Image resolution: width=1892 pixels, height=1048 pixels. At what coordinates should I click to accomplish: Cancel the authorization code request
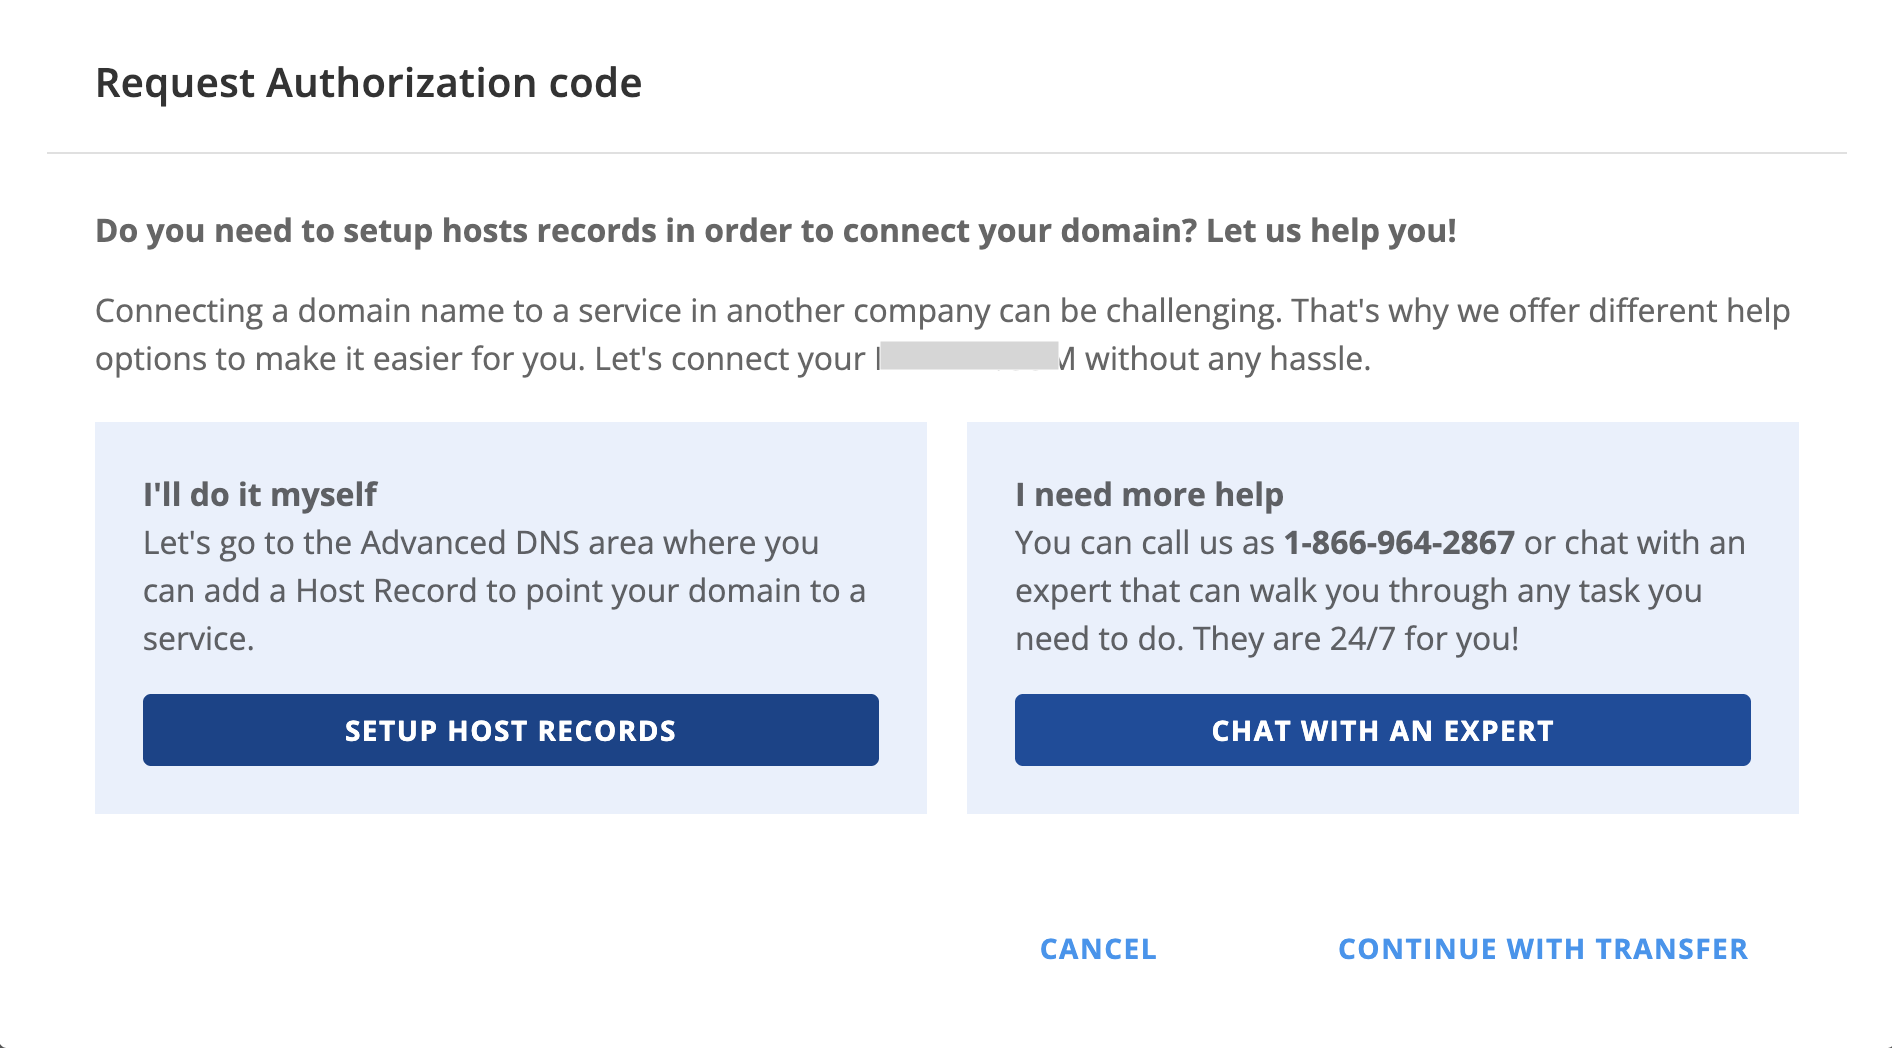[1098, 949]
